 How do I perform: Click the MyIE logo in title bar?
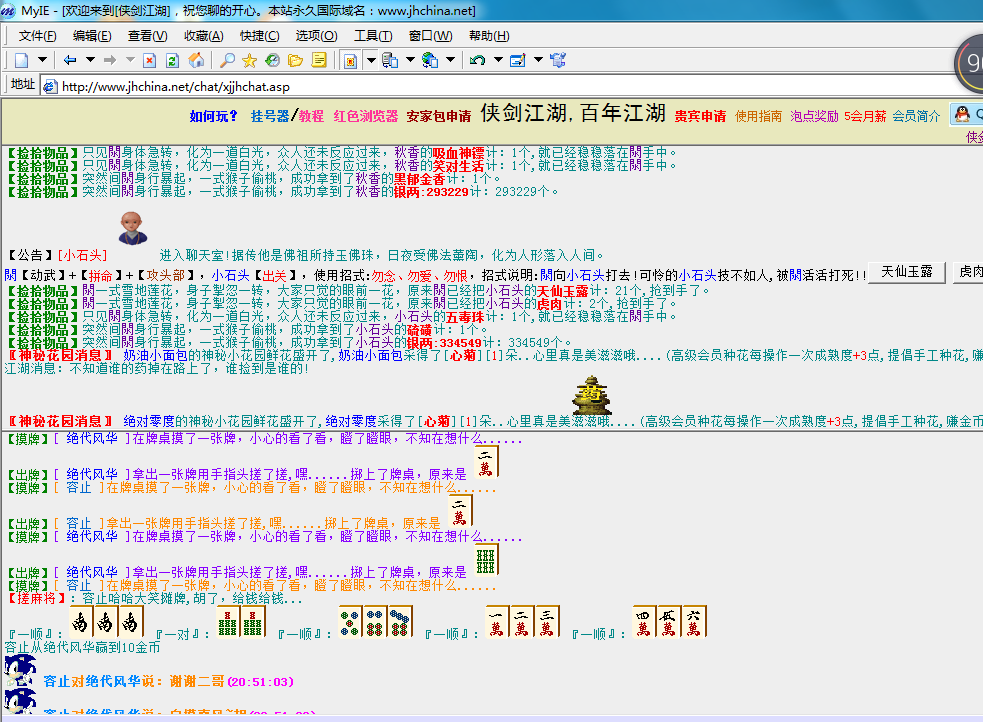[x=9, y=11]
